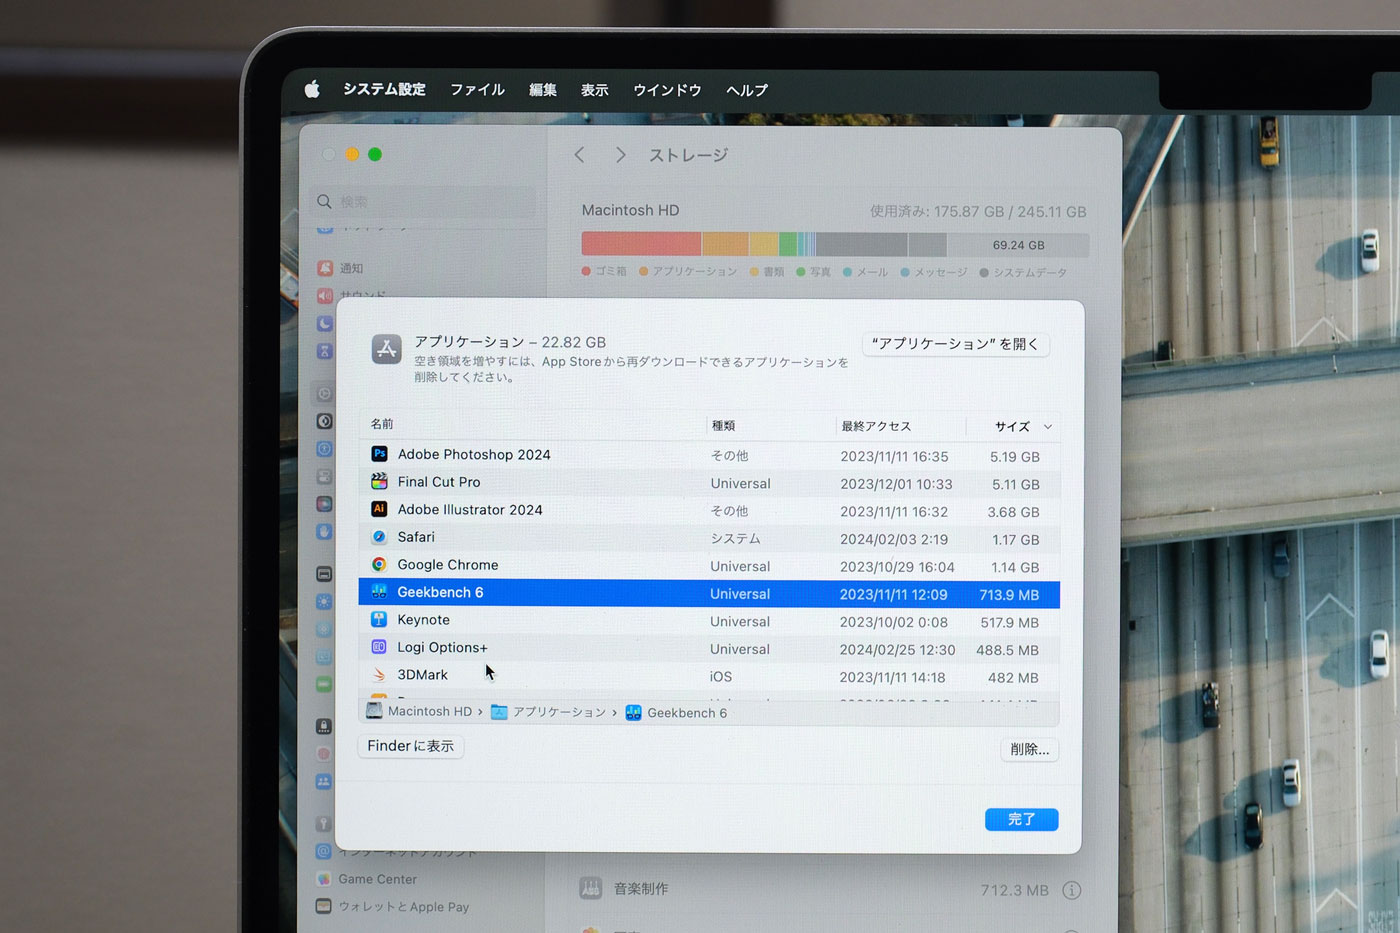Image resolution: width=1400 pixels, height=933 pixels.
Task: Click the Final Cut Pro icon
Action: click(379, 481)
